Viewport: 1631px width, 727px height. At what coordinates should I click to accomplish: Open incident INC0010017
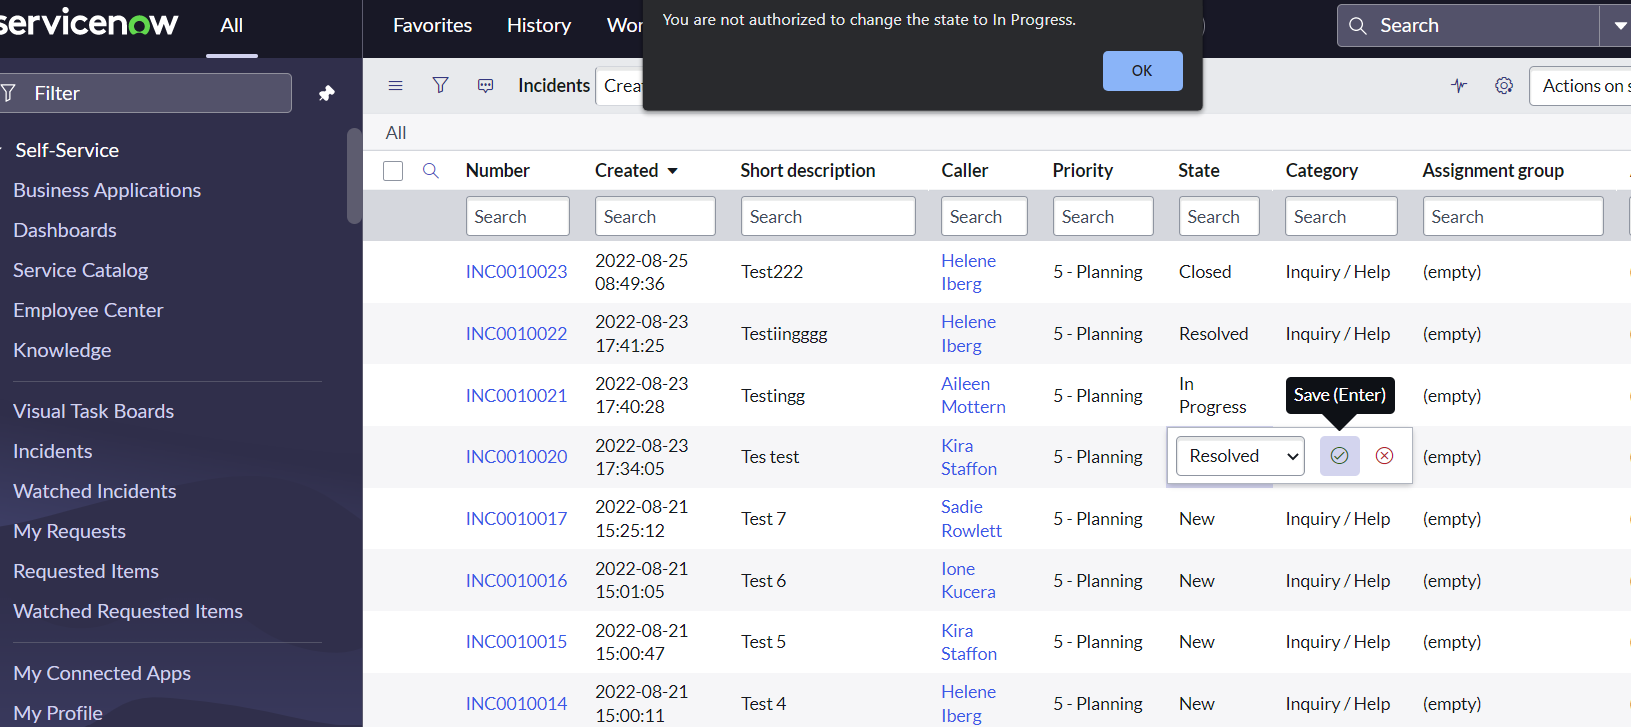(x=516, y=519)
